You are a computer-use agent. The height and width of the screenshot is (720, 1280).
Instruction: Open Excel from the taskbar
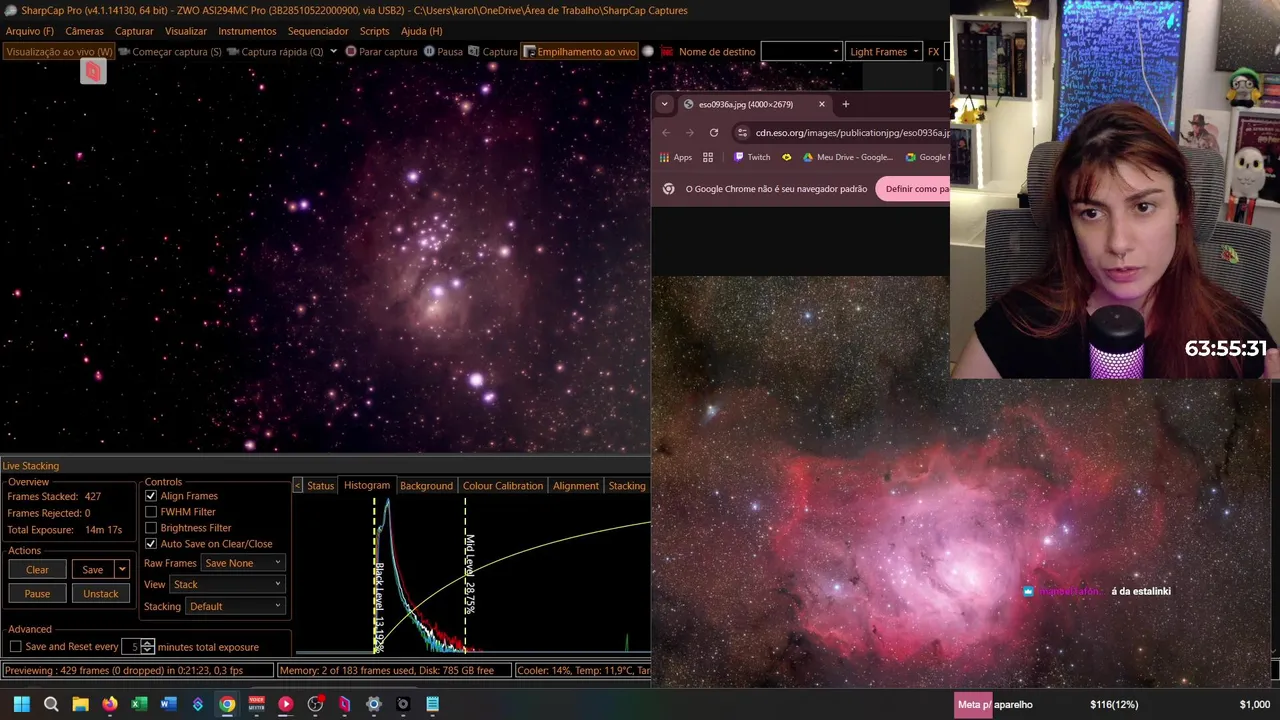coord(139,704)
